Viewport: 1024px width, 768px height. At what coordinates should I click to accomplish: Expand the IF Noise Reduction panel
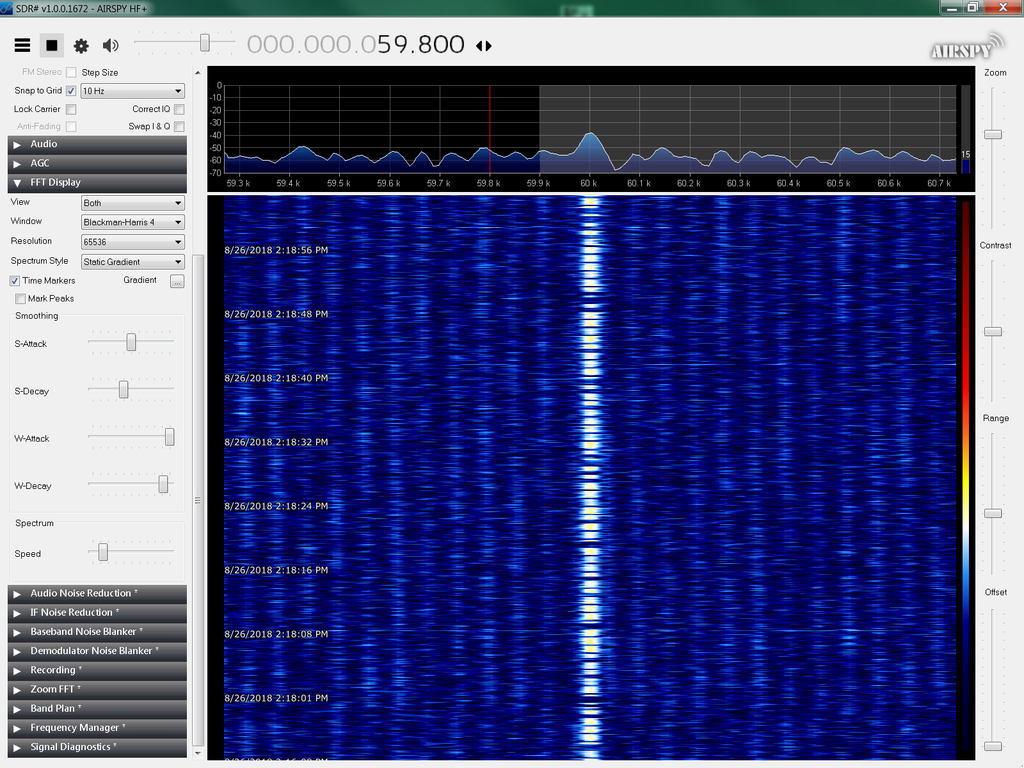(x=97, y=613)
